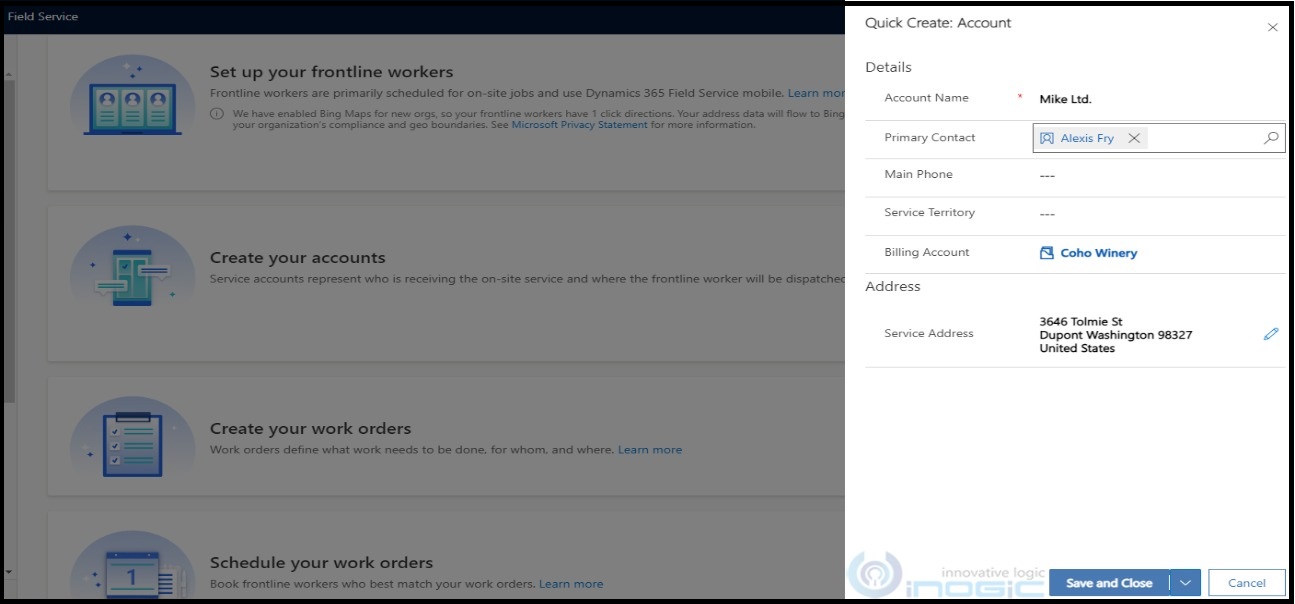This screenshot has height=604, width=1295.
Task: Click Save and Close button
Action: pos(1109,583)
